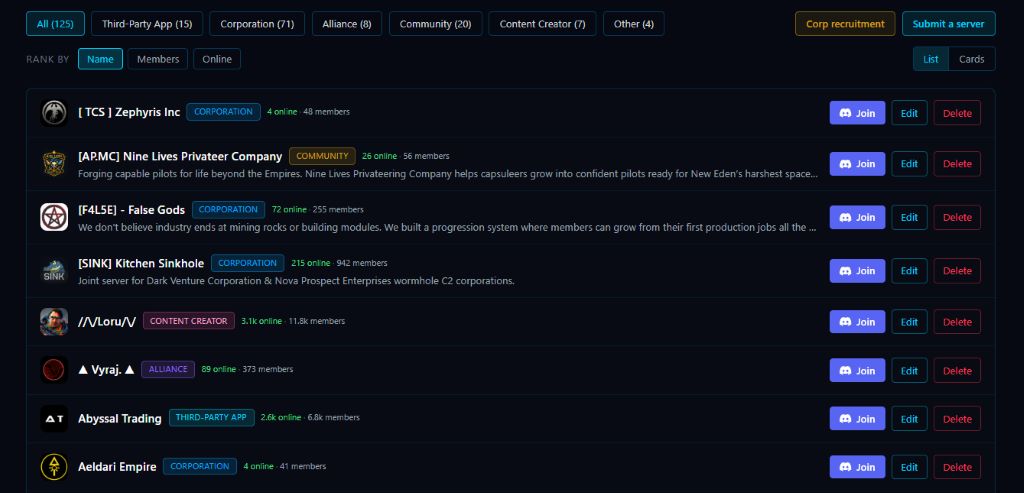Screen dimensions: 1024x493
Task: Edit the Nine Lives Privateer entry
Action: (x=909, y=164)
